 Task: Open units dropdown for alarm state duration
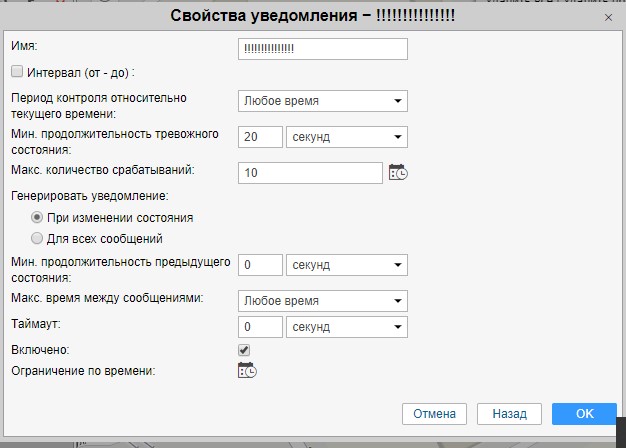pyautogui.click(x=347, y=137)
